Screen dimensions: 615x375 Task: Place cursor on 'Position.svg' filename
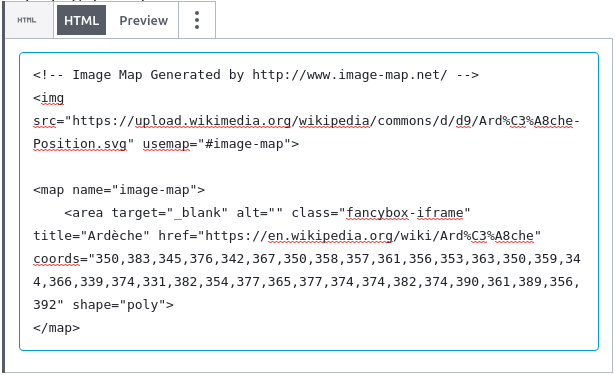point(80,144)
